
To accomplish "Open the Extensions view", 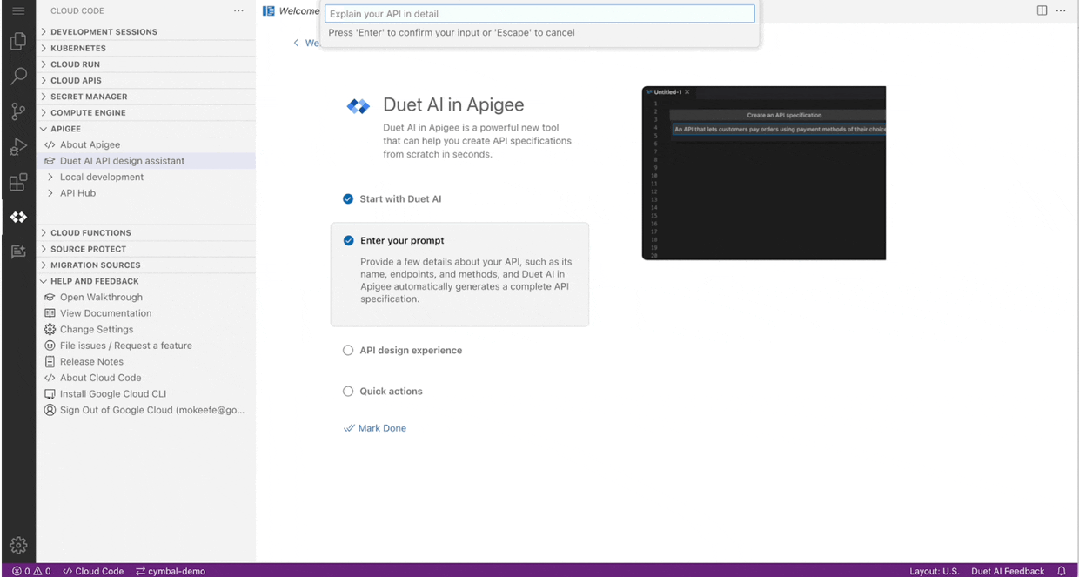I will point(19,182).
